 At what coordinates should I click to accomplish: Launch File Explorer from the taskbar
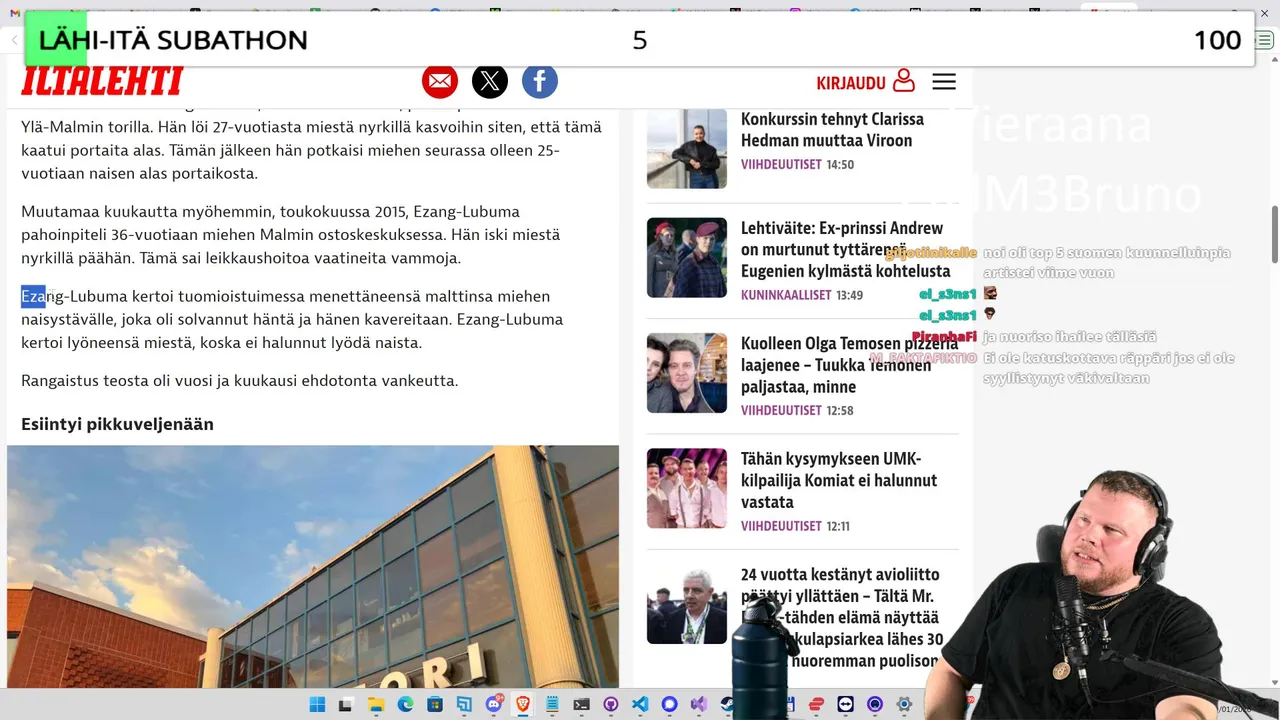pos(376,705)
